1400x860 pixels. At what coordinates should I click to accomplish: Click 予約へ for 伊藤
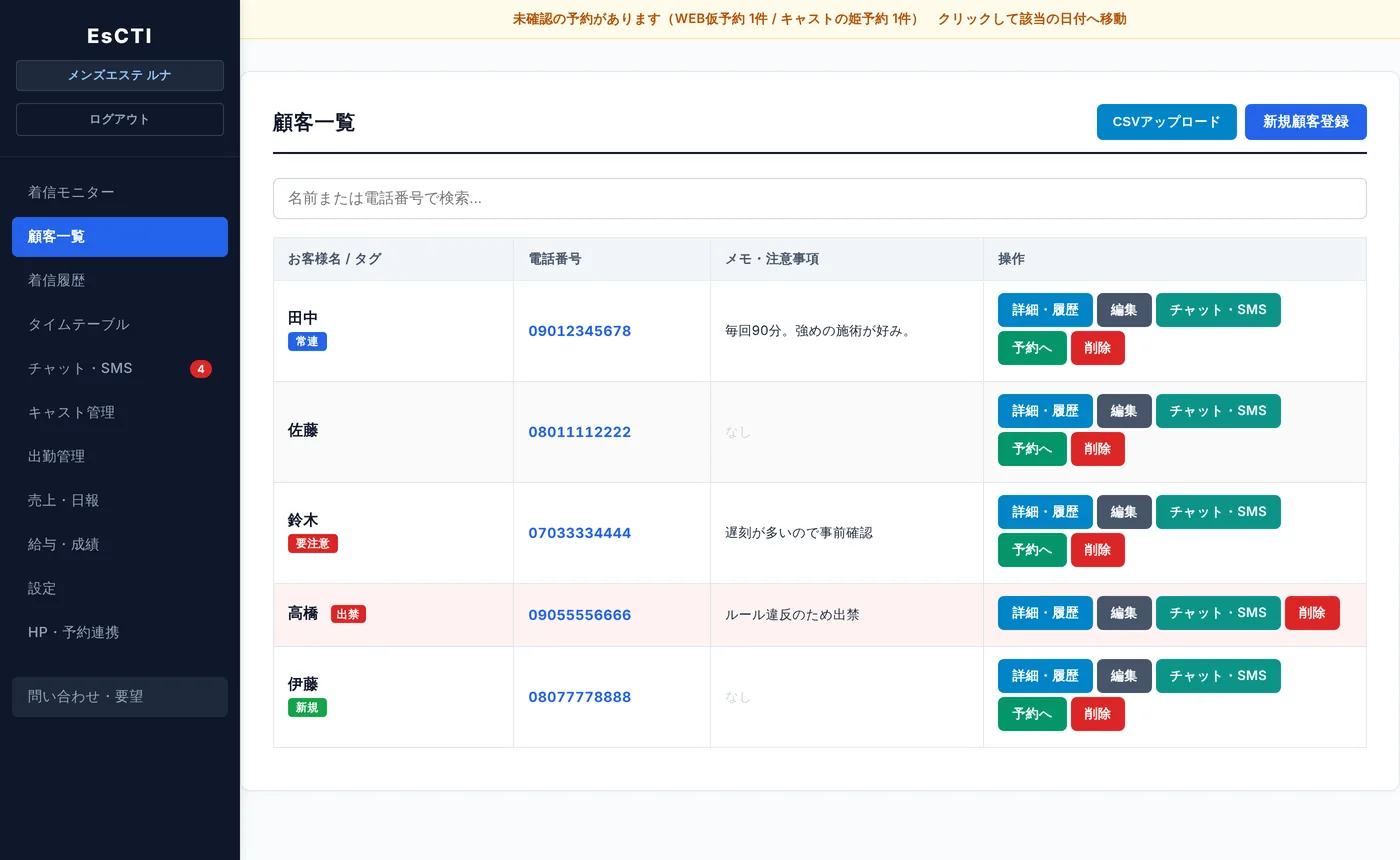[x=1032, y=714]
